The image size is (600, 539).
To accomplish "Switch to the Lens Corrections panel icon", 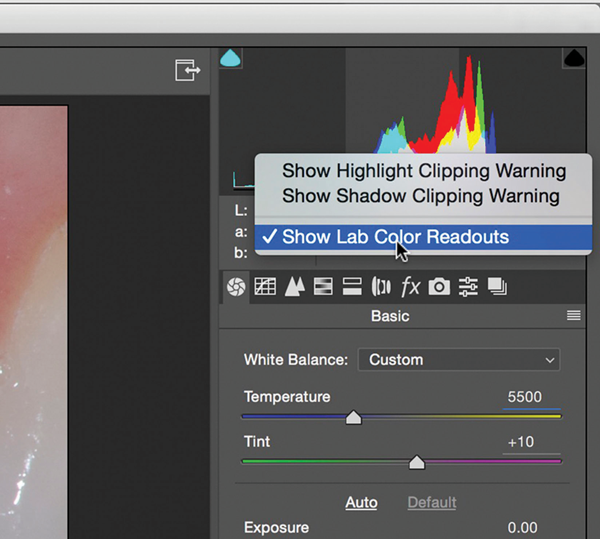I will click(x=381, y=287).
